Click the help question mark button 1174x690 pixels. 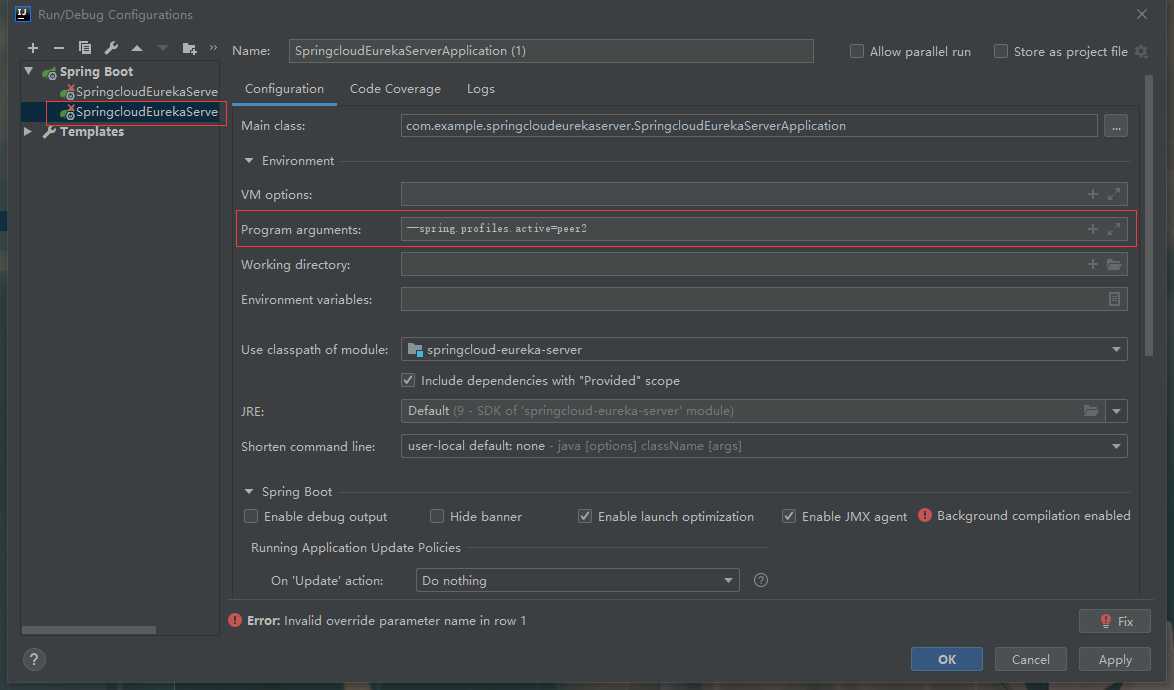click(34, 659)
